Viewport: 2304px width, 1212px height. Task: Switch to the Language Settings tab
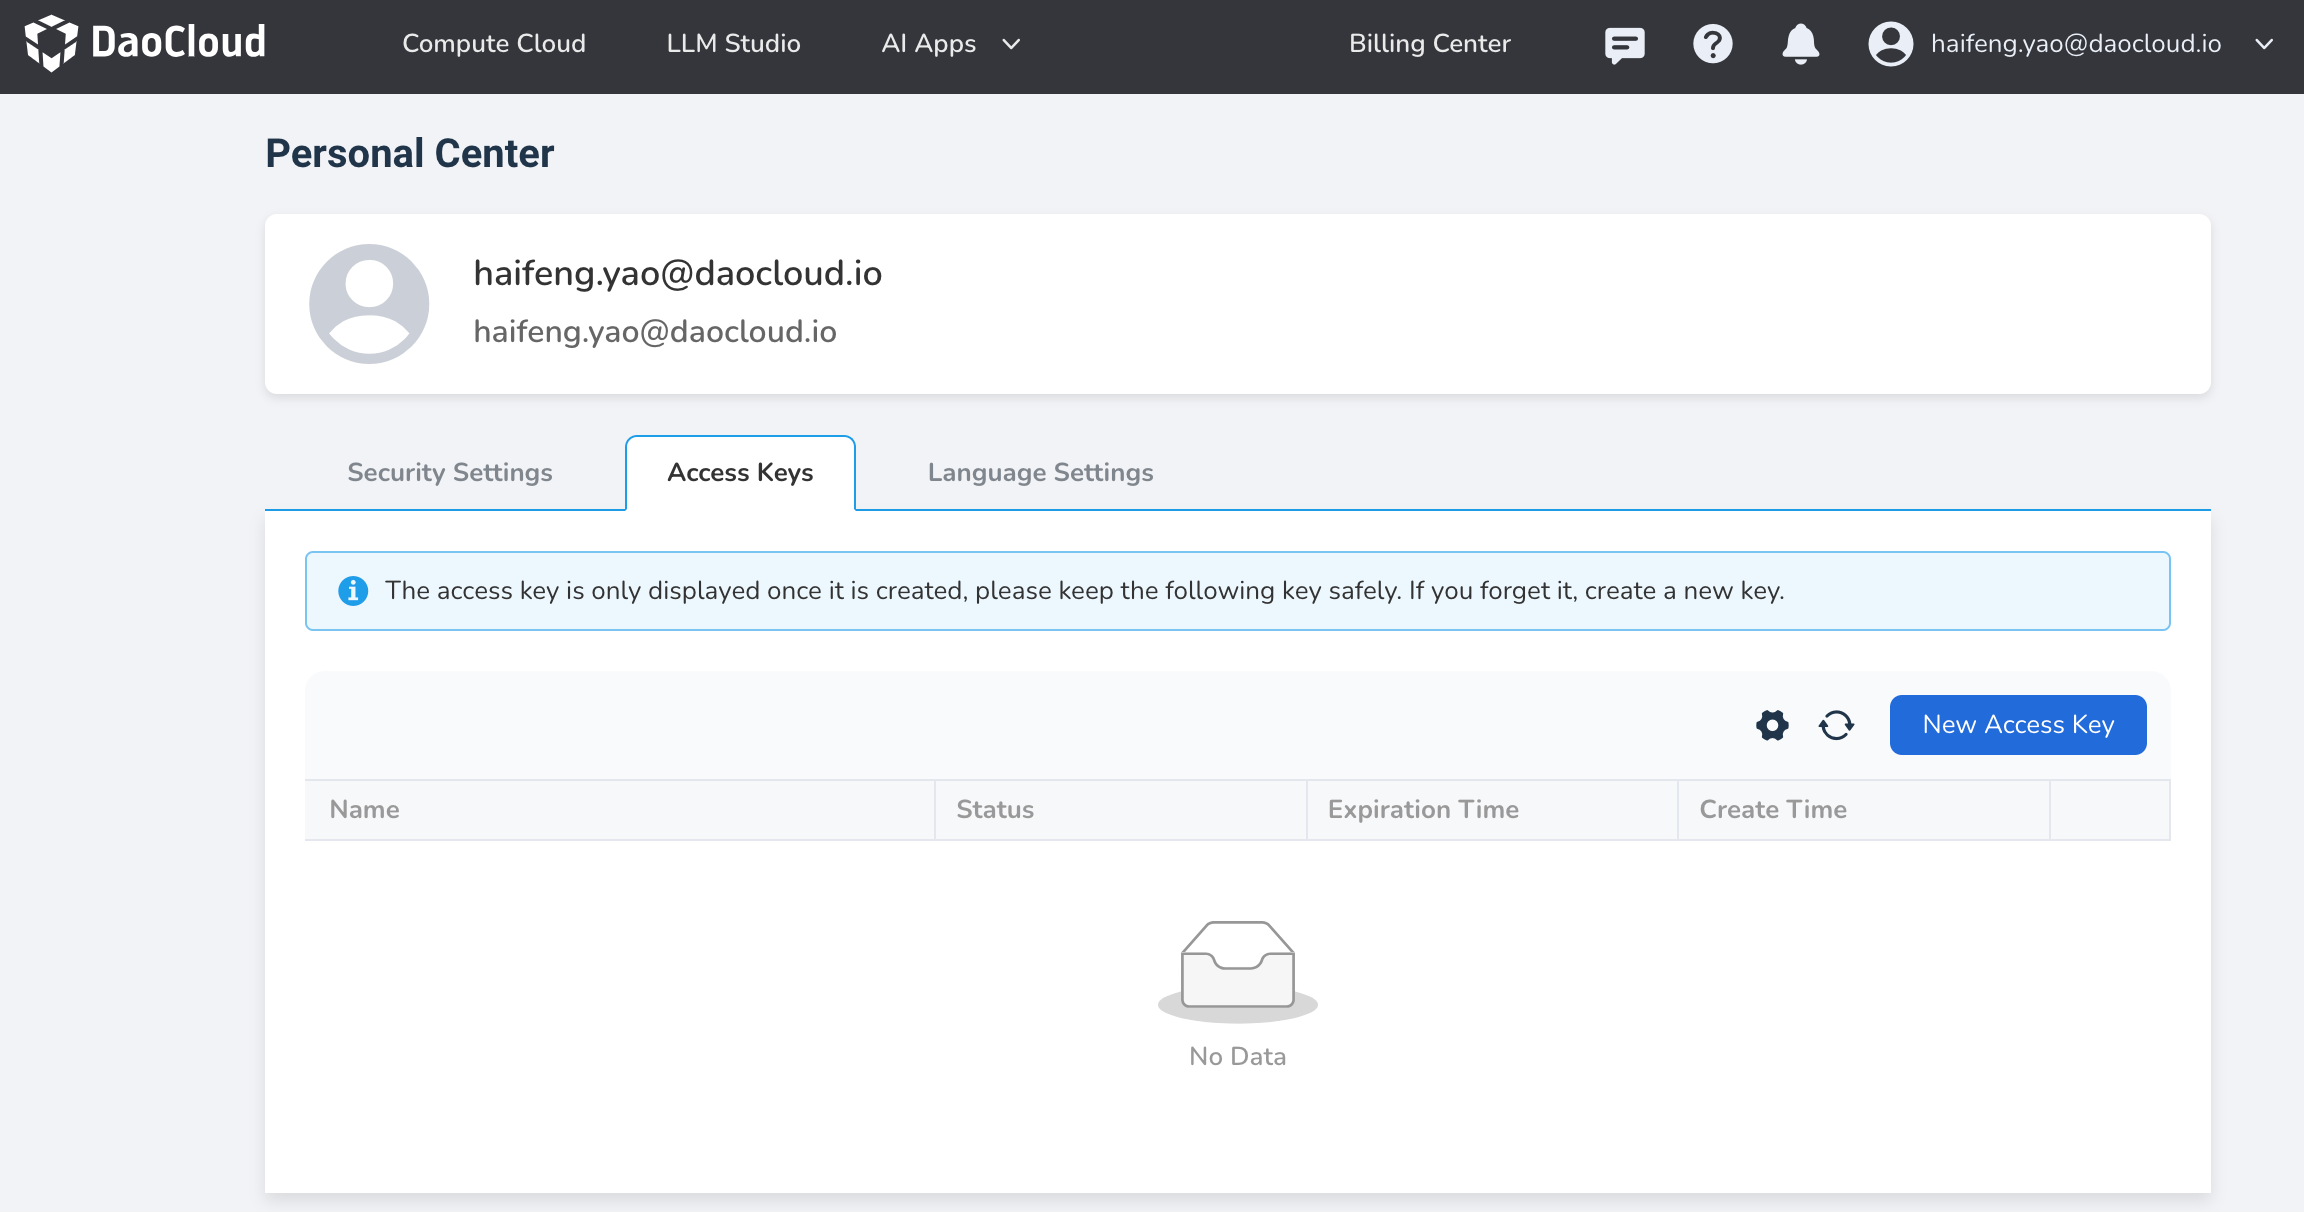pos(1040,472)
